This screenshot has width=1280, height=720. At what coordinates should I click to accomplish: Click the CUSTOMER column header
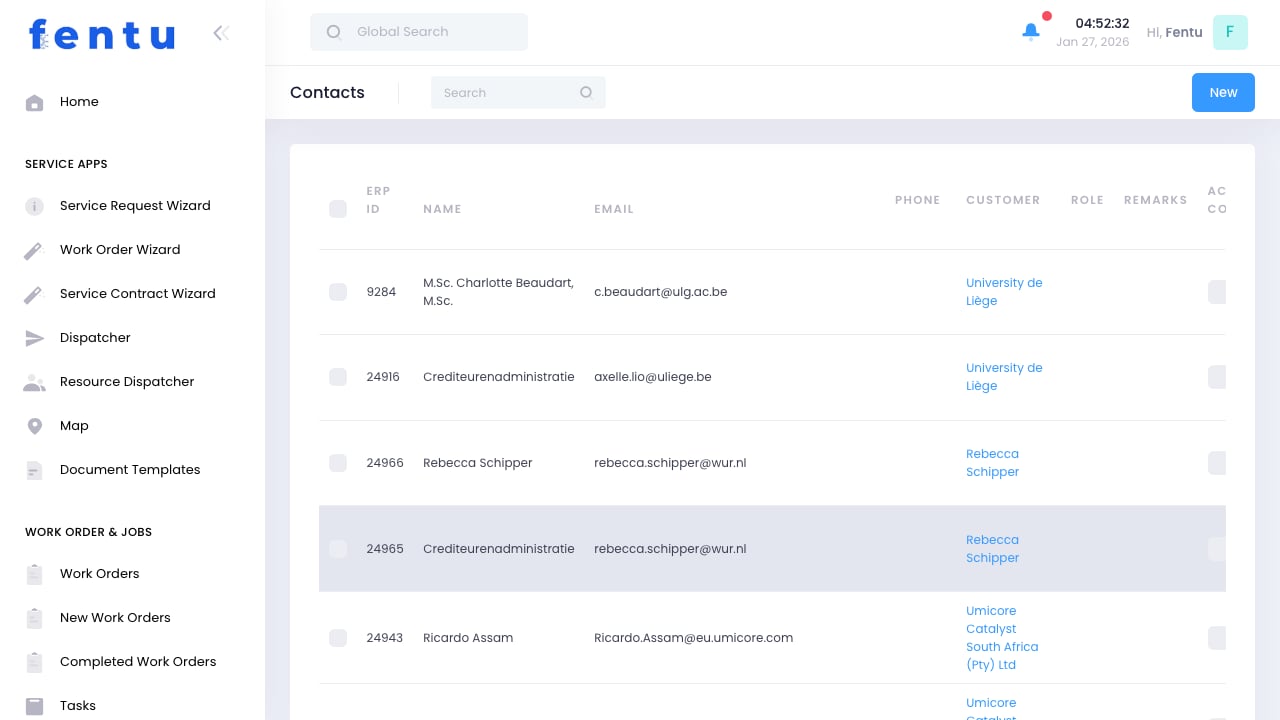[x=1003, y=200]
